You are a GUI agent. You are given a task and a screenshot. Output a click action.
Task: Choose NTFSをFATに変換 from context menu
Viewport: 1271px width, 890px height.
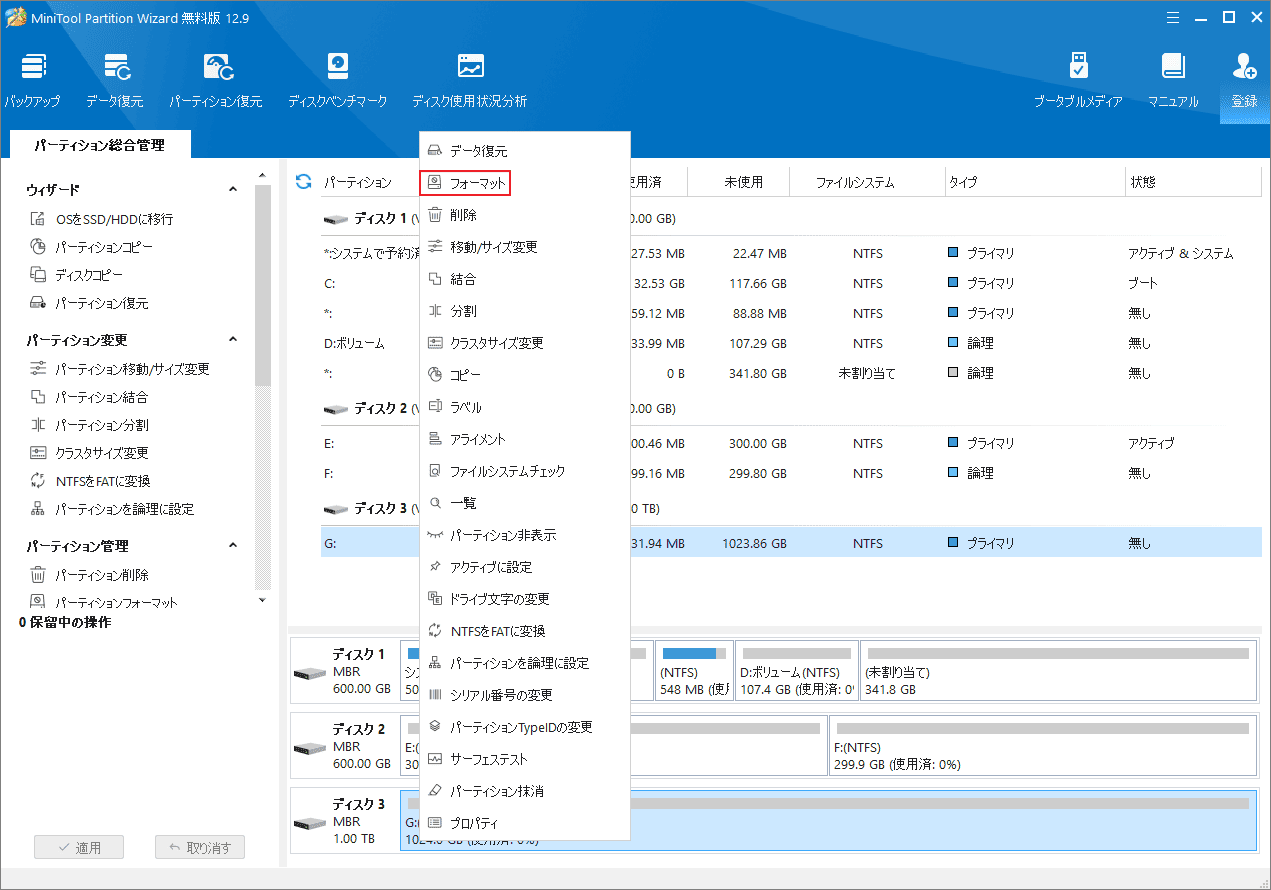coord(525,631)
